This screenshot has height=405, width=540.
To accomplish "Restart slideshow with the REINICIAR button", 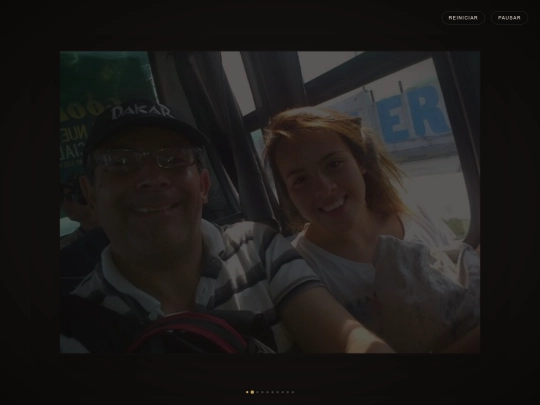I will tap(463, 18).
